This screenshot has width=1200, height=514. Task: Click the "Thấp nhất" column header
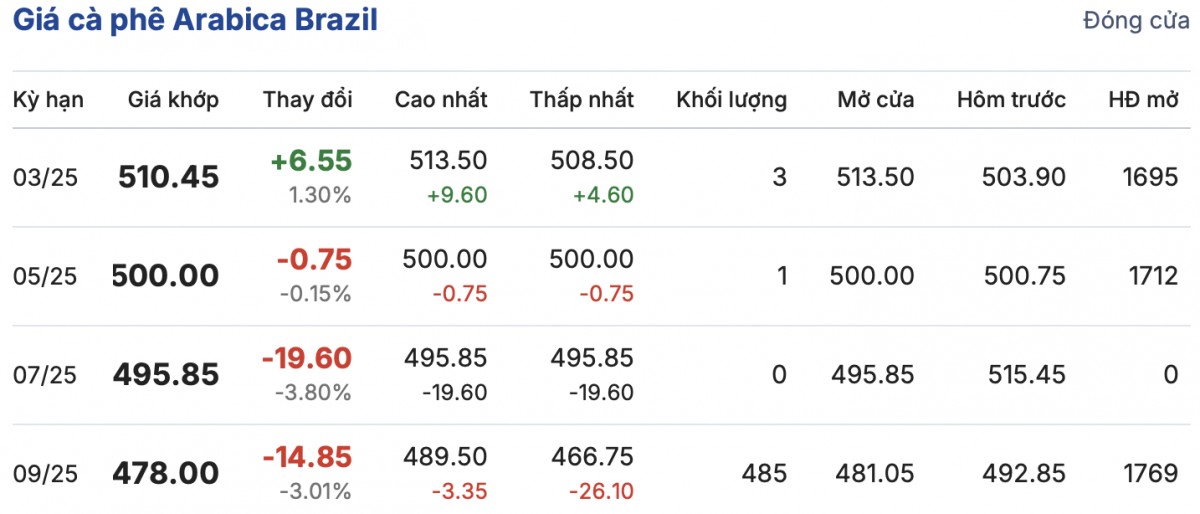click(582, 99)
